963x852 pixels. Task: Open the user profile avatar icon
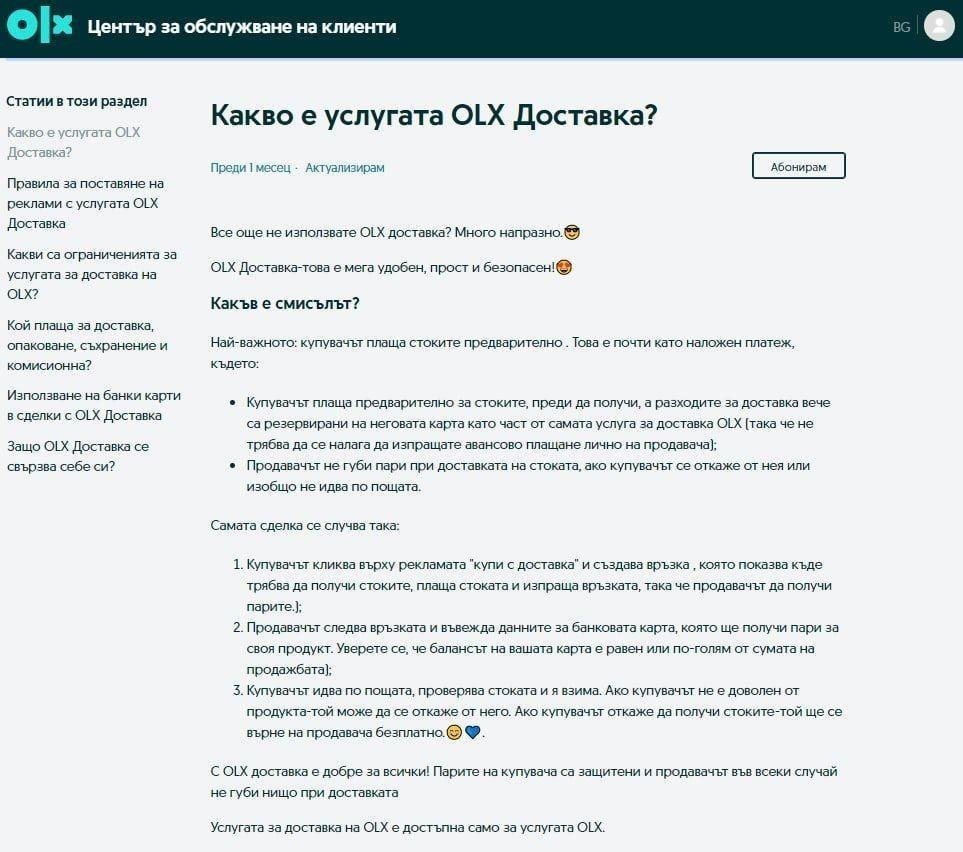tap(938, 26)
